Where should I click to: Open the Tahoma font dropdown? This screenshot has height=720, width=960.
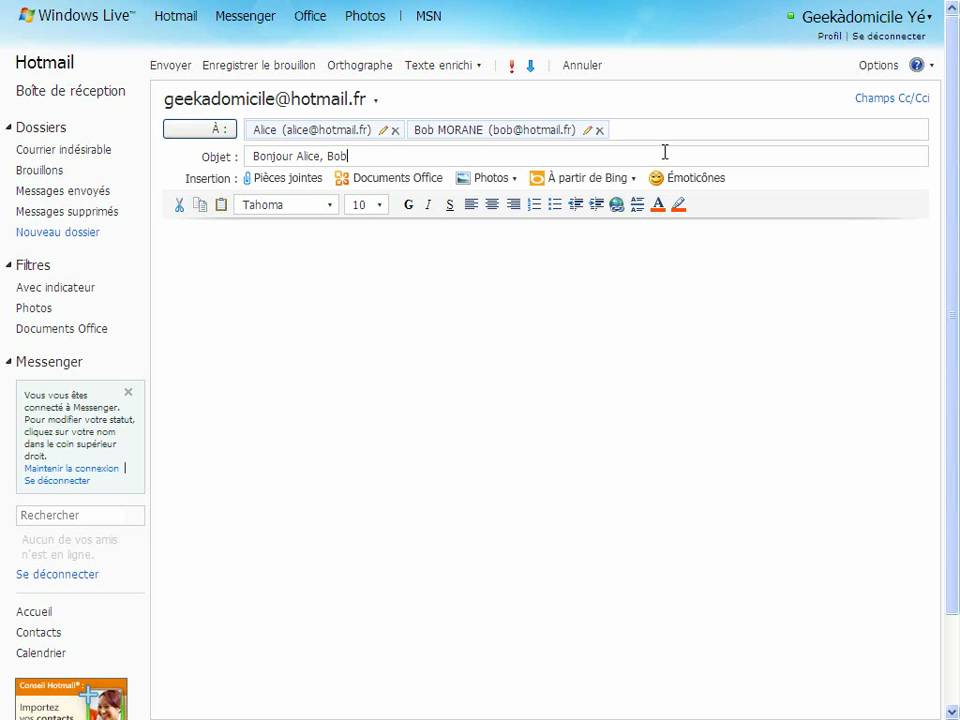click(287, 204)
